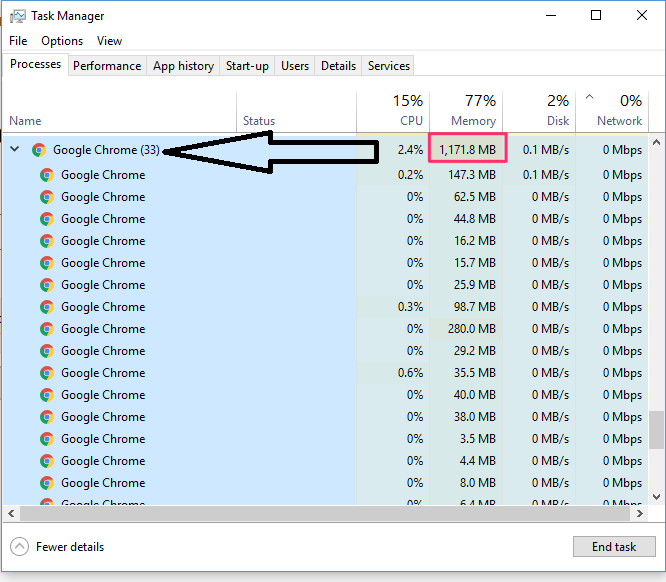Click the vertical scrollbar thumb in the process list
The height and width of the screenshot is (582, 666).
pyautogui.click(x=656, y=430)
